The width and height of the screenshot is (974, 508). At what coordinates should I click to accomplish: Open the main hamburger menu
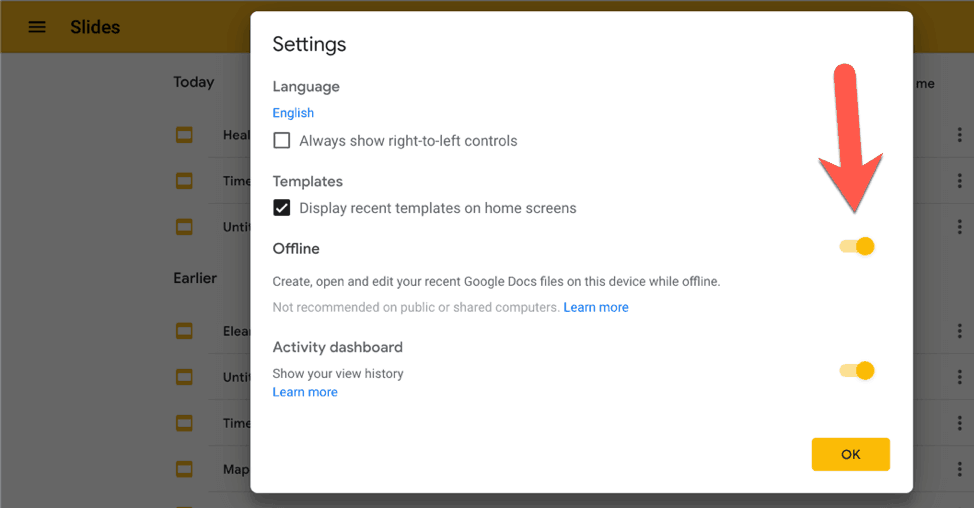(37, 27)
